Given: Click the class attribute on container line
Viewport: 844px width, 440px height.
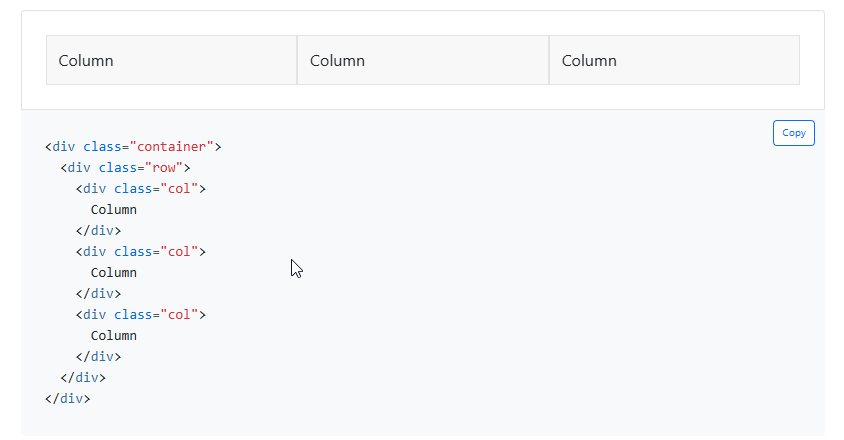Looking at the screenshot, I should [x=102, y=147].
